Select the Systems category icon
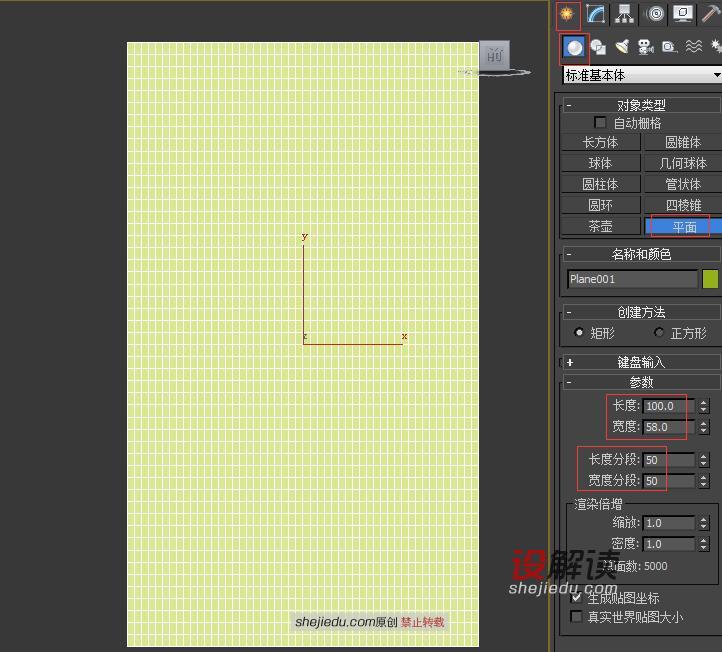 (716, 47)
